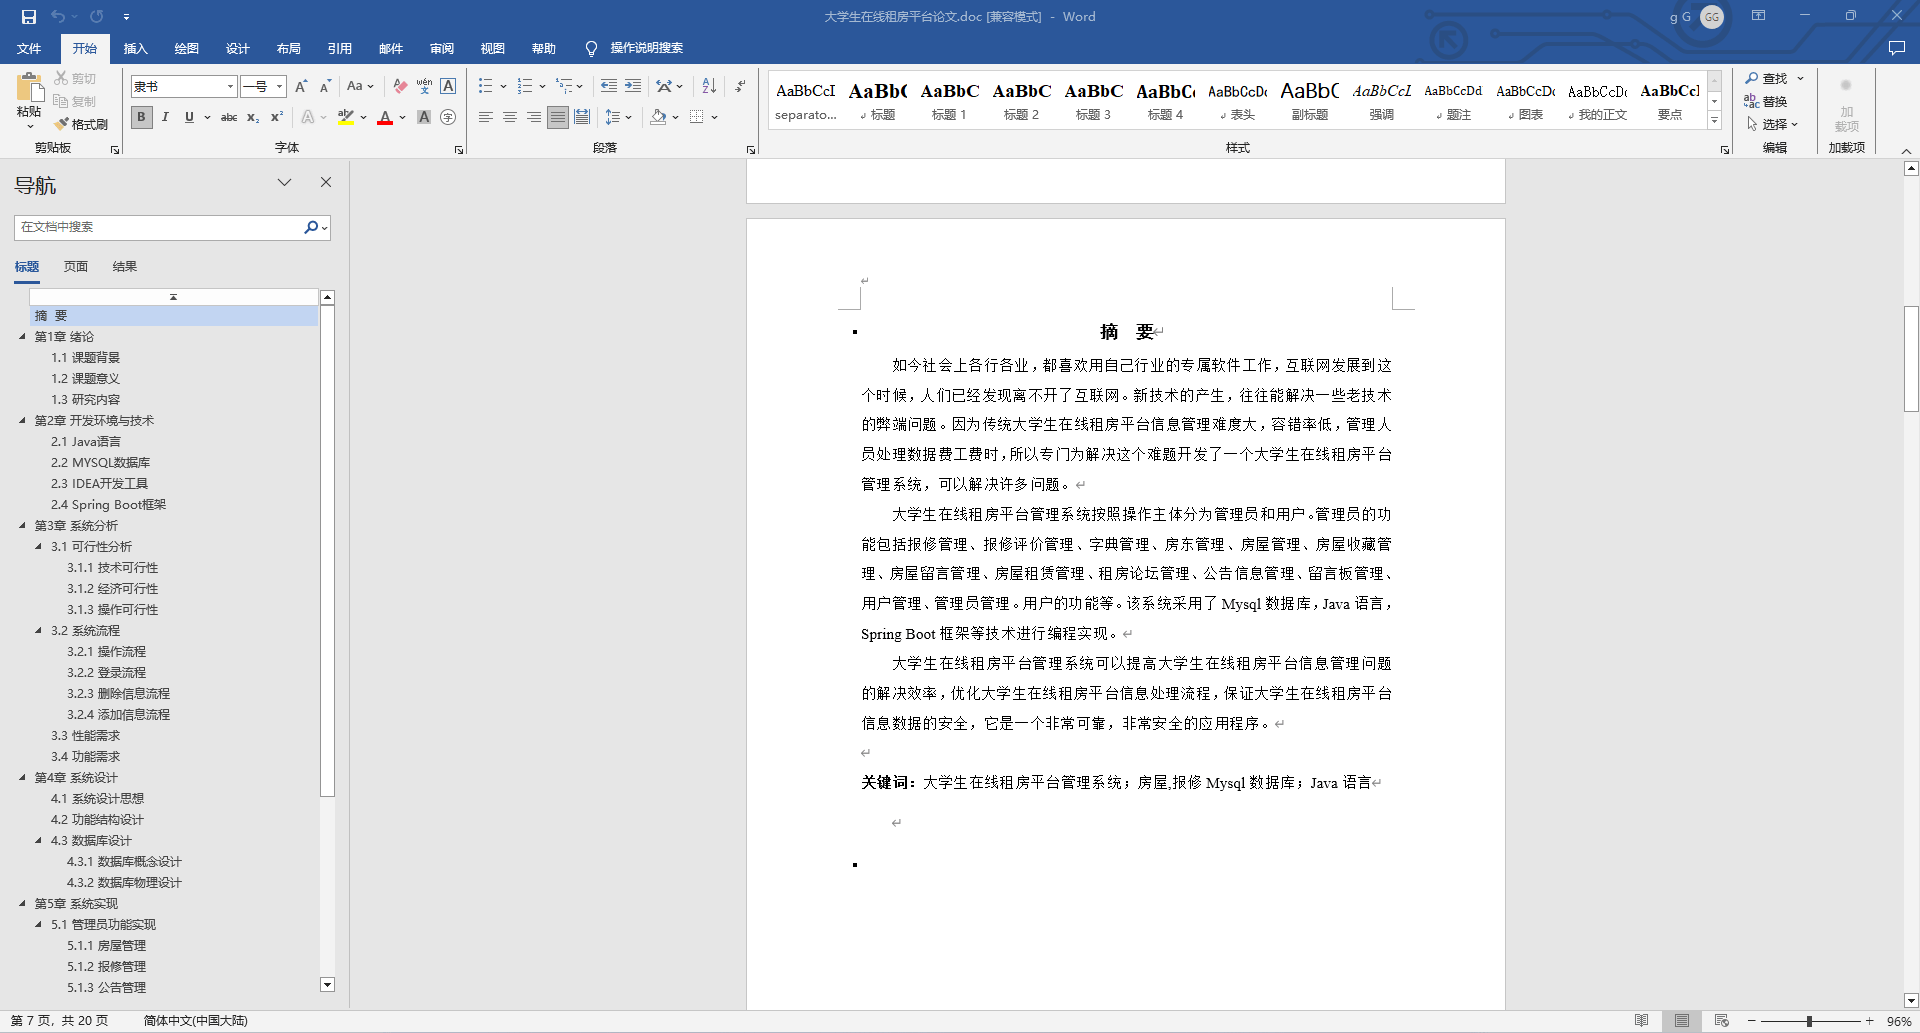
Task: Clear all formatting with the eraser icon
Action: point(400,86)
